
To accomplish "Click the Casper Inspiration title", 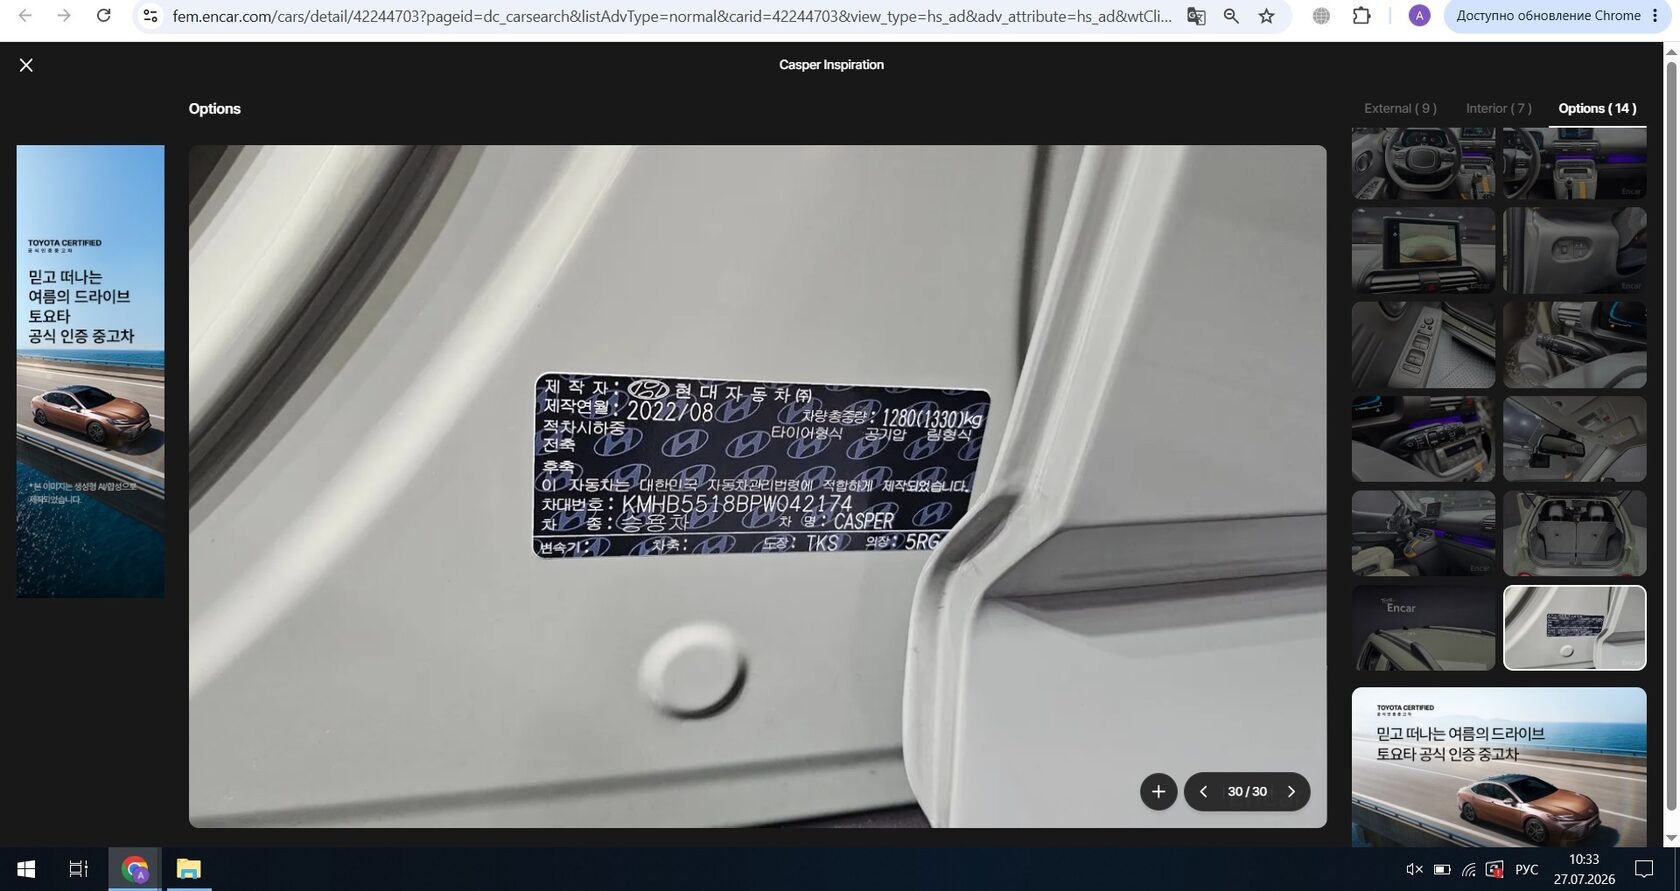I will coord(831,65).
